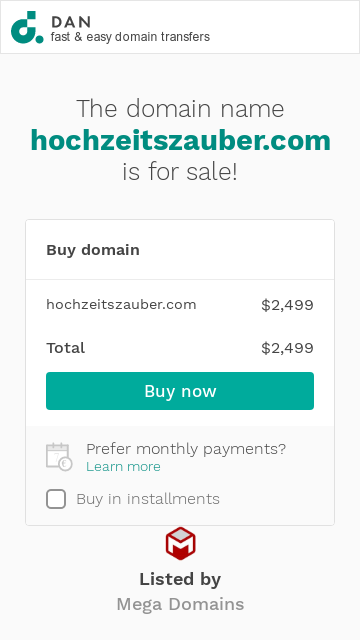The width and height of the screenshot is (360, 640).
Task: Click the red Mega Domains cube logo
Action: (x=180, y=543)
